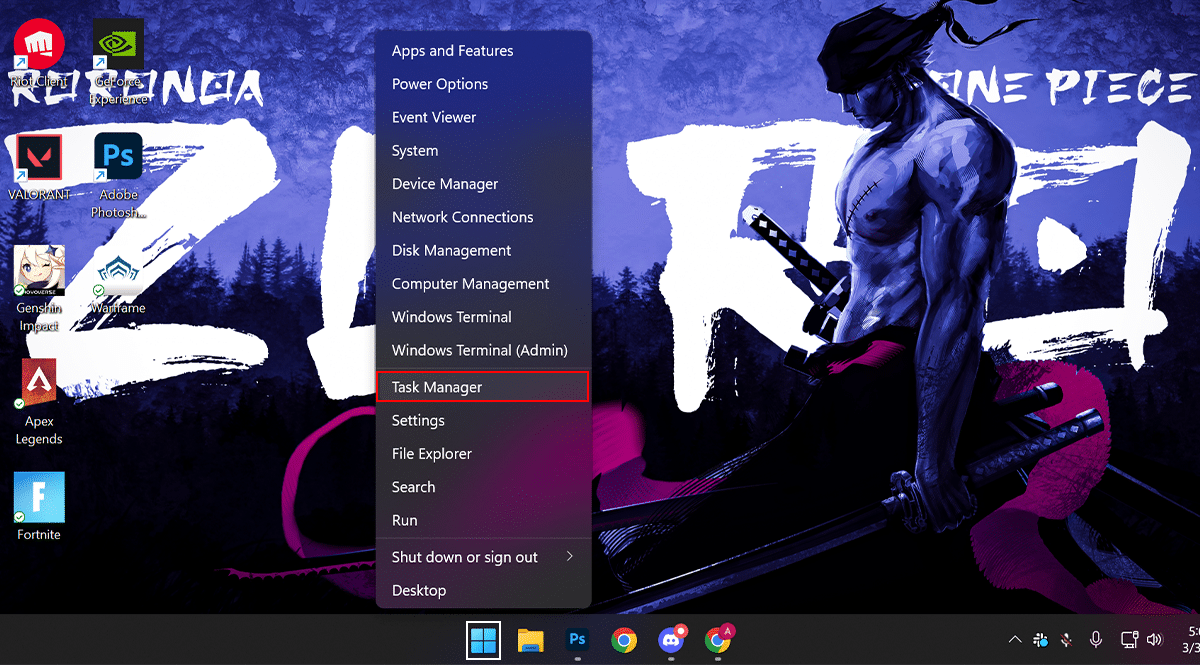1200x665 pixels.
Task: Click the taskbar clock and date
Action: pyautogui.click(x=1192, y=640)
